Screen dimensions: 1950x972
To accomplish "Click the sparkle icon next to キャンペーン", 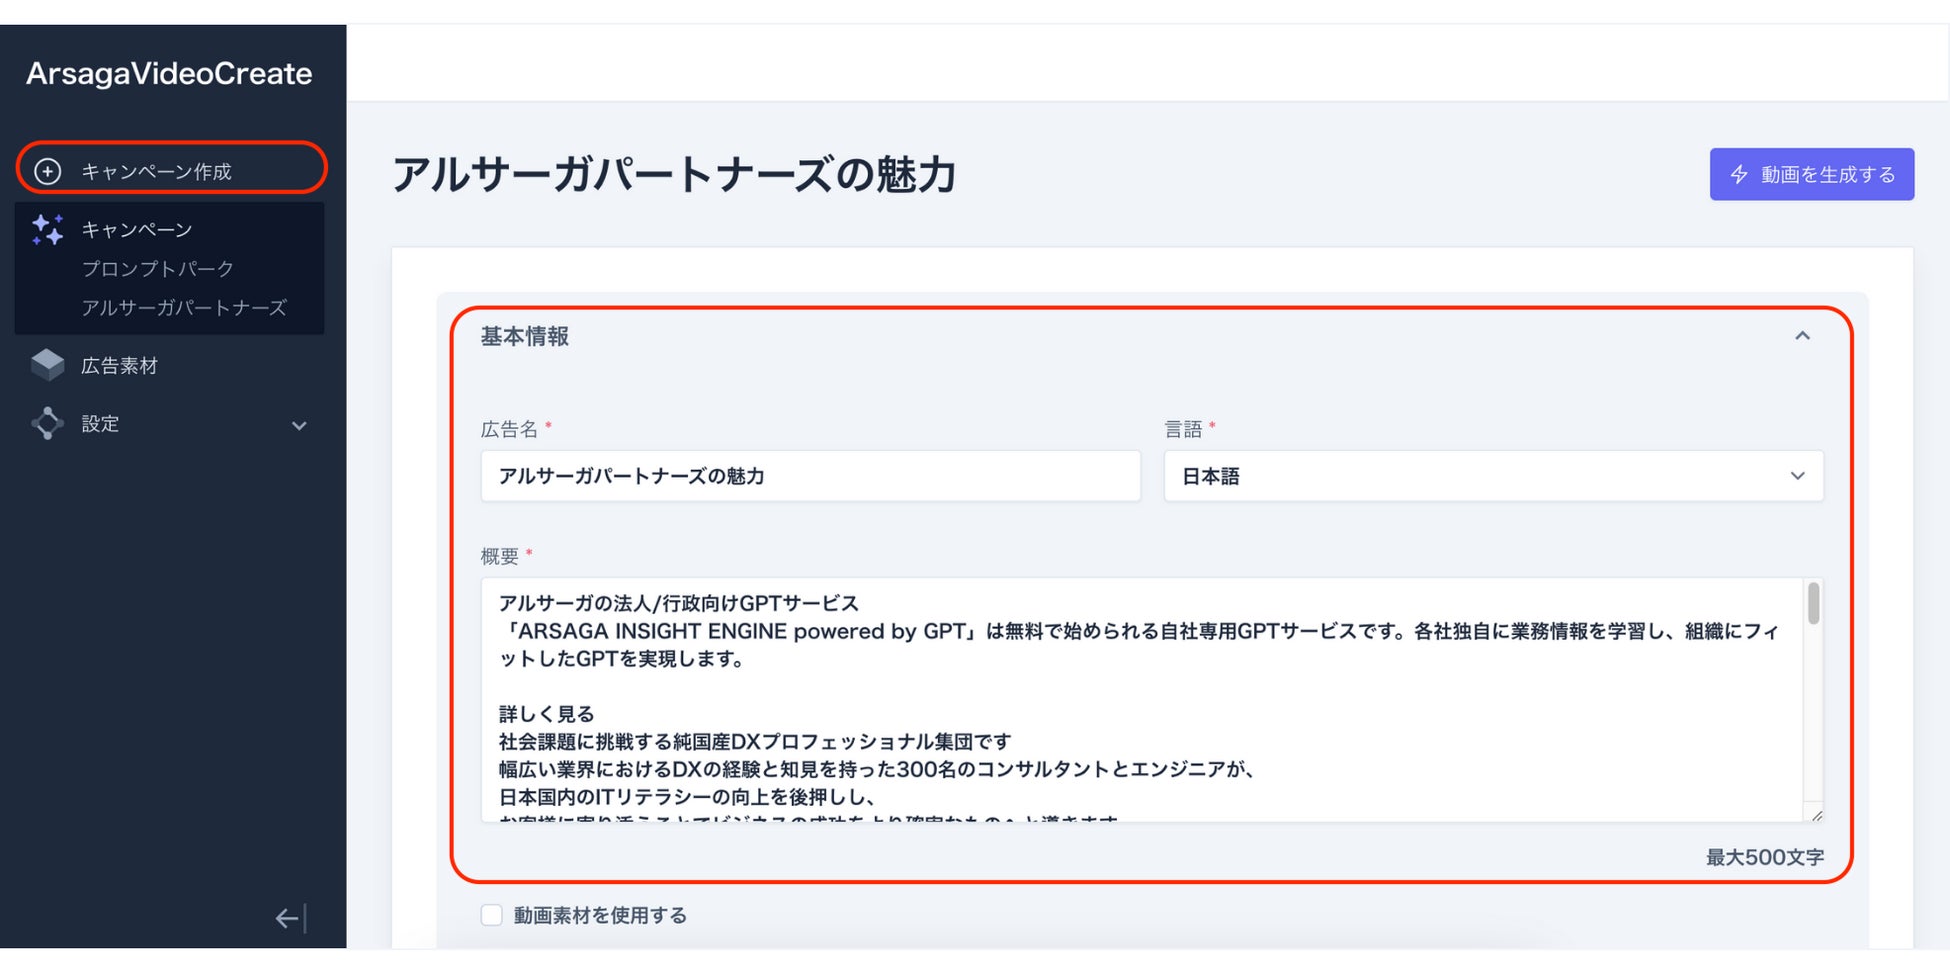I will point(47,230).
